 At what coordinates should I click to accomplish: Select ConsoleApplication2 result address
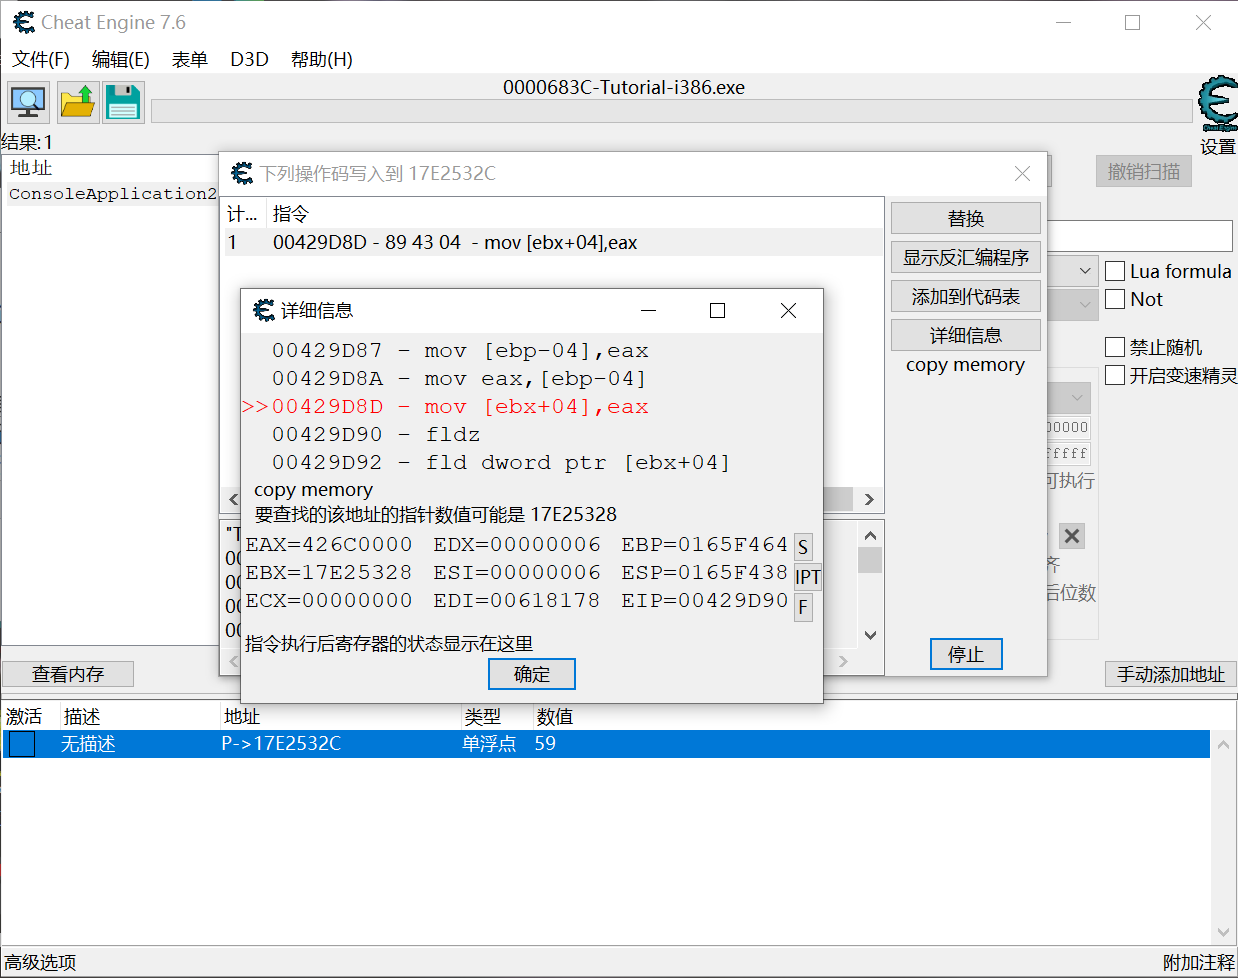coord(113,193)
